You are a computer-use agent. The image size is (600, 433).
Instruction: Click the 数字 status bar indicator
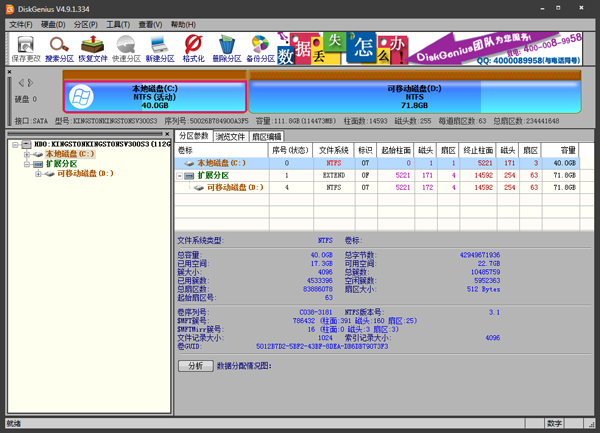pos(554,423)
